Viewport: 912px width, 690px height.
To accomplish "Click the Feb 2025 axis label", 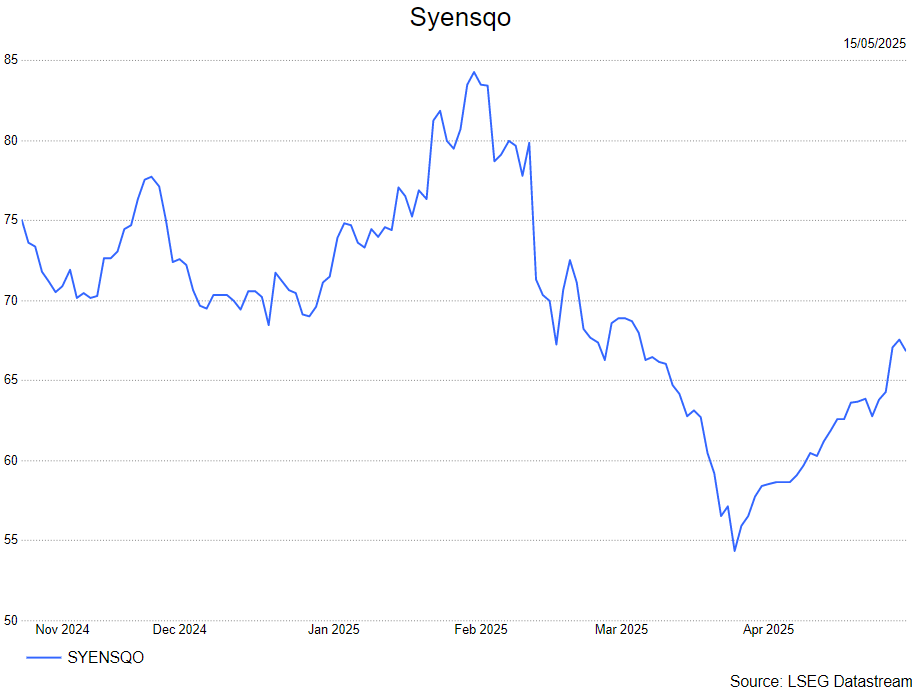I will (x=481, y=629).
